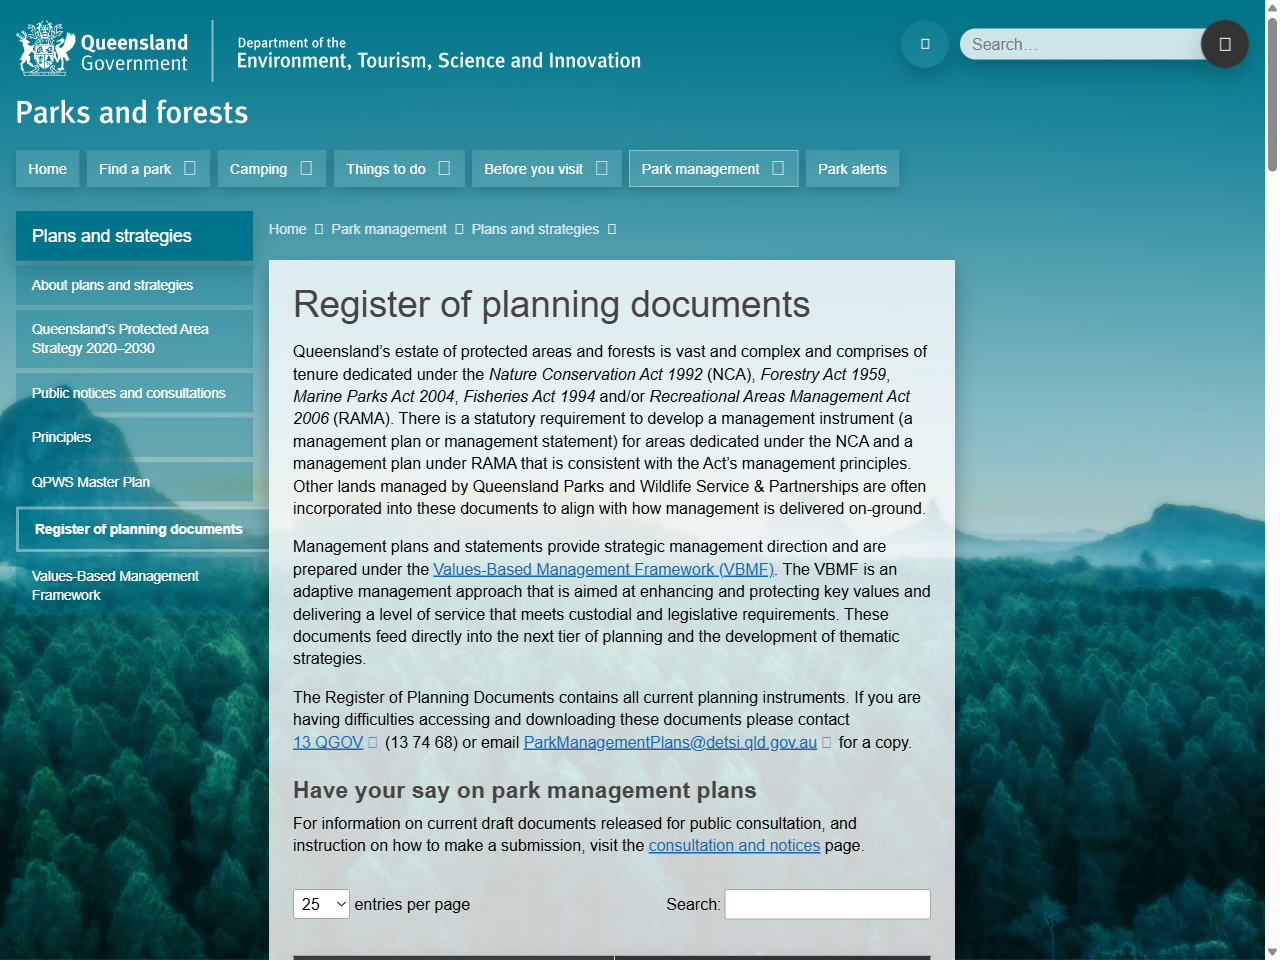Open QPWS Master Plan in the sidebar
This screenshot has height=960, width=1280.
(90, 481)
